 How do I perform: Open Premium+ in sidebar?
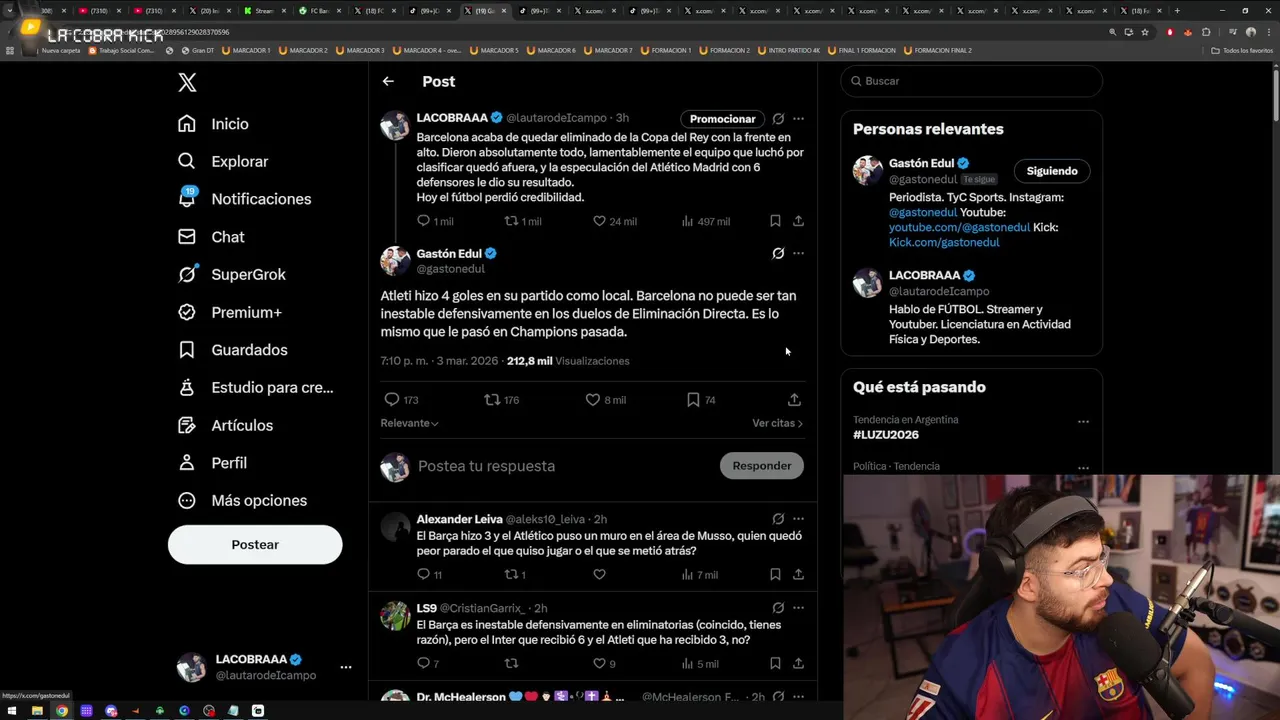pos(229,312)
